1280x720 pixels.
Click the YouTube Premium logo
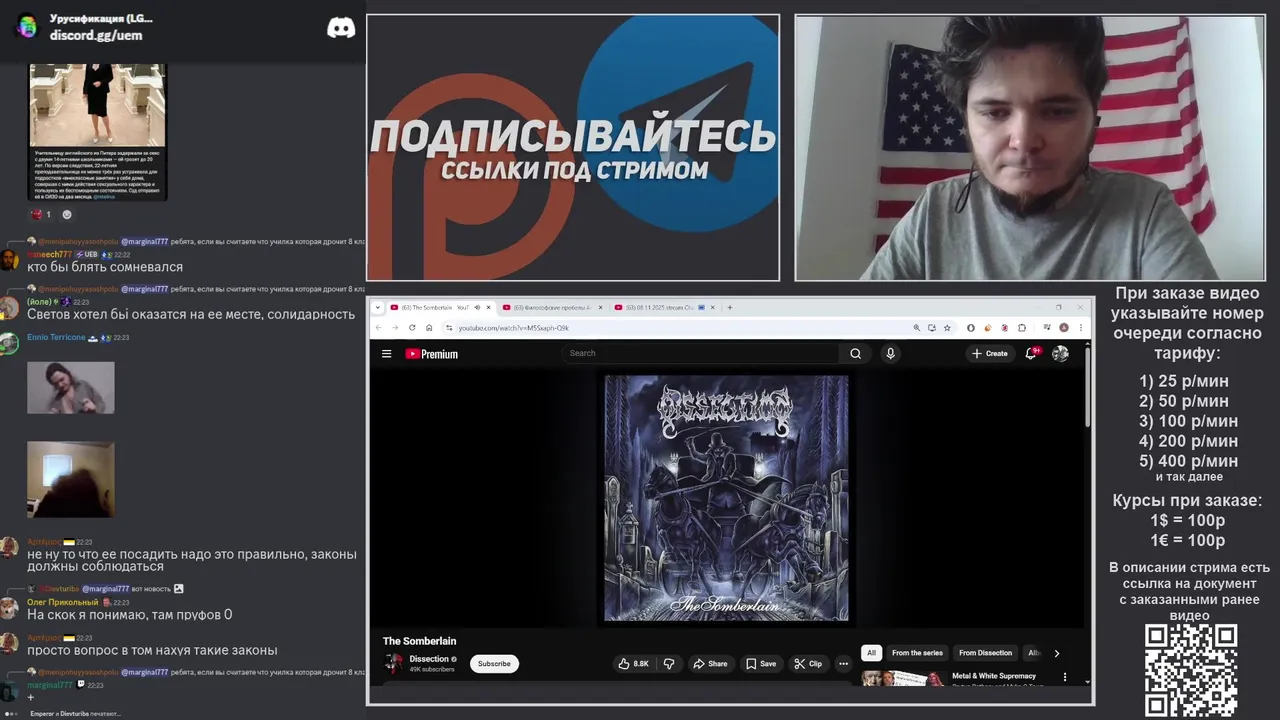pos(431,353)
